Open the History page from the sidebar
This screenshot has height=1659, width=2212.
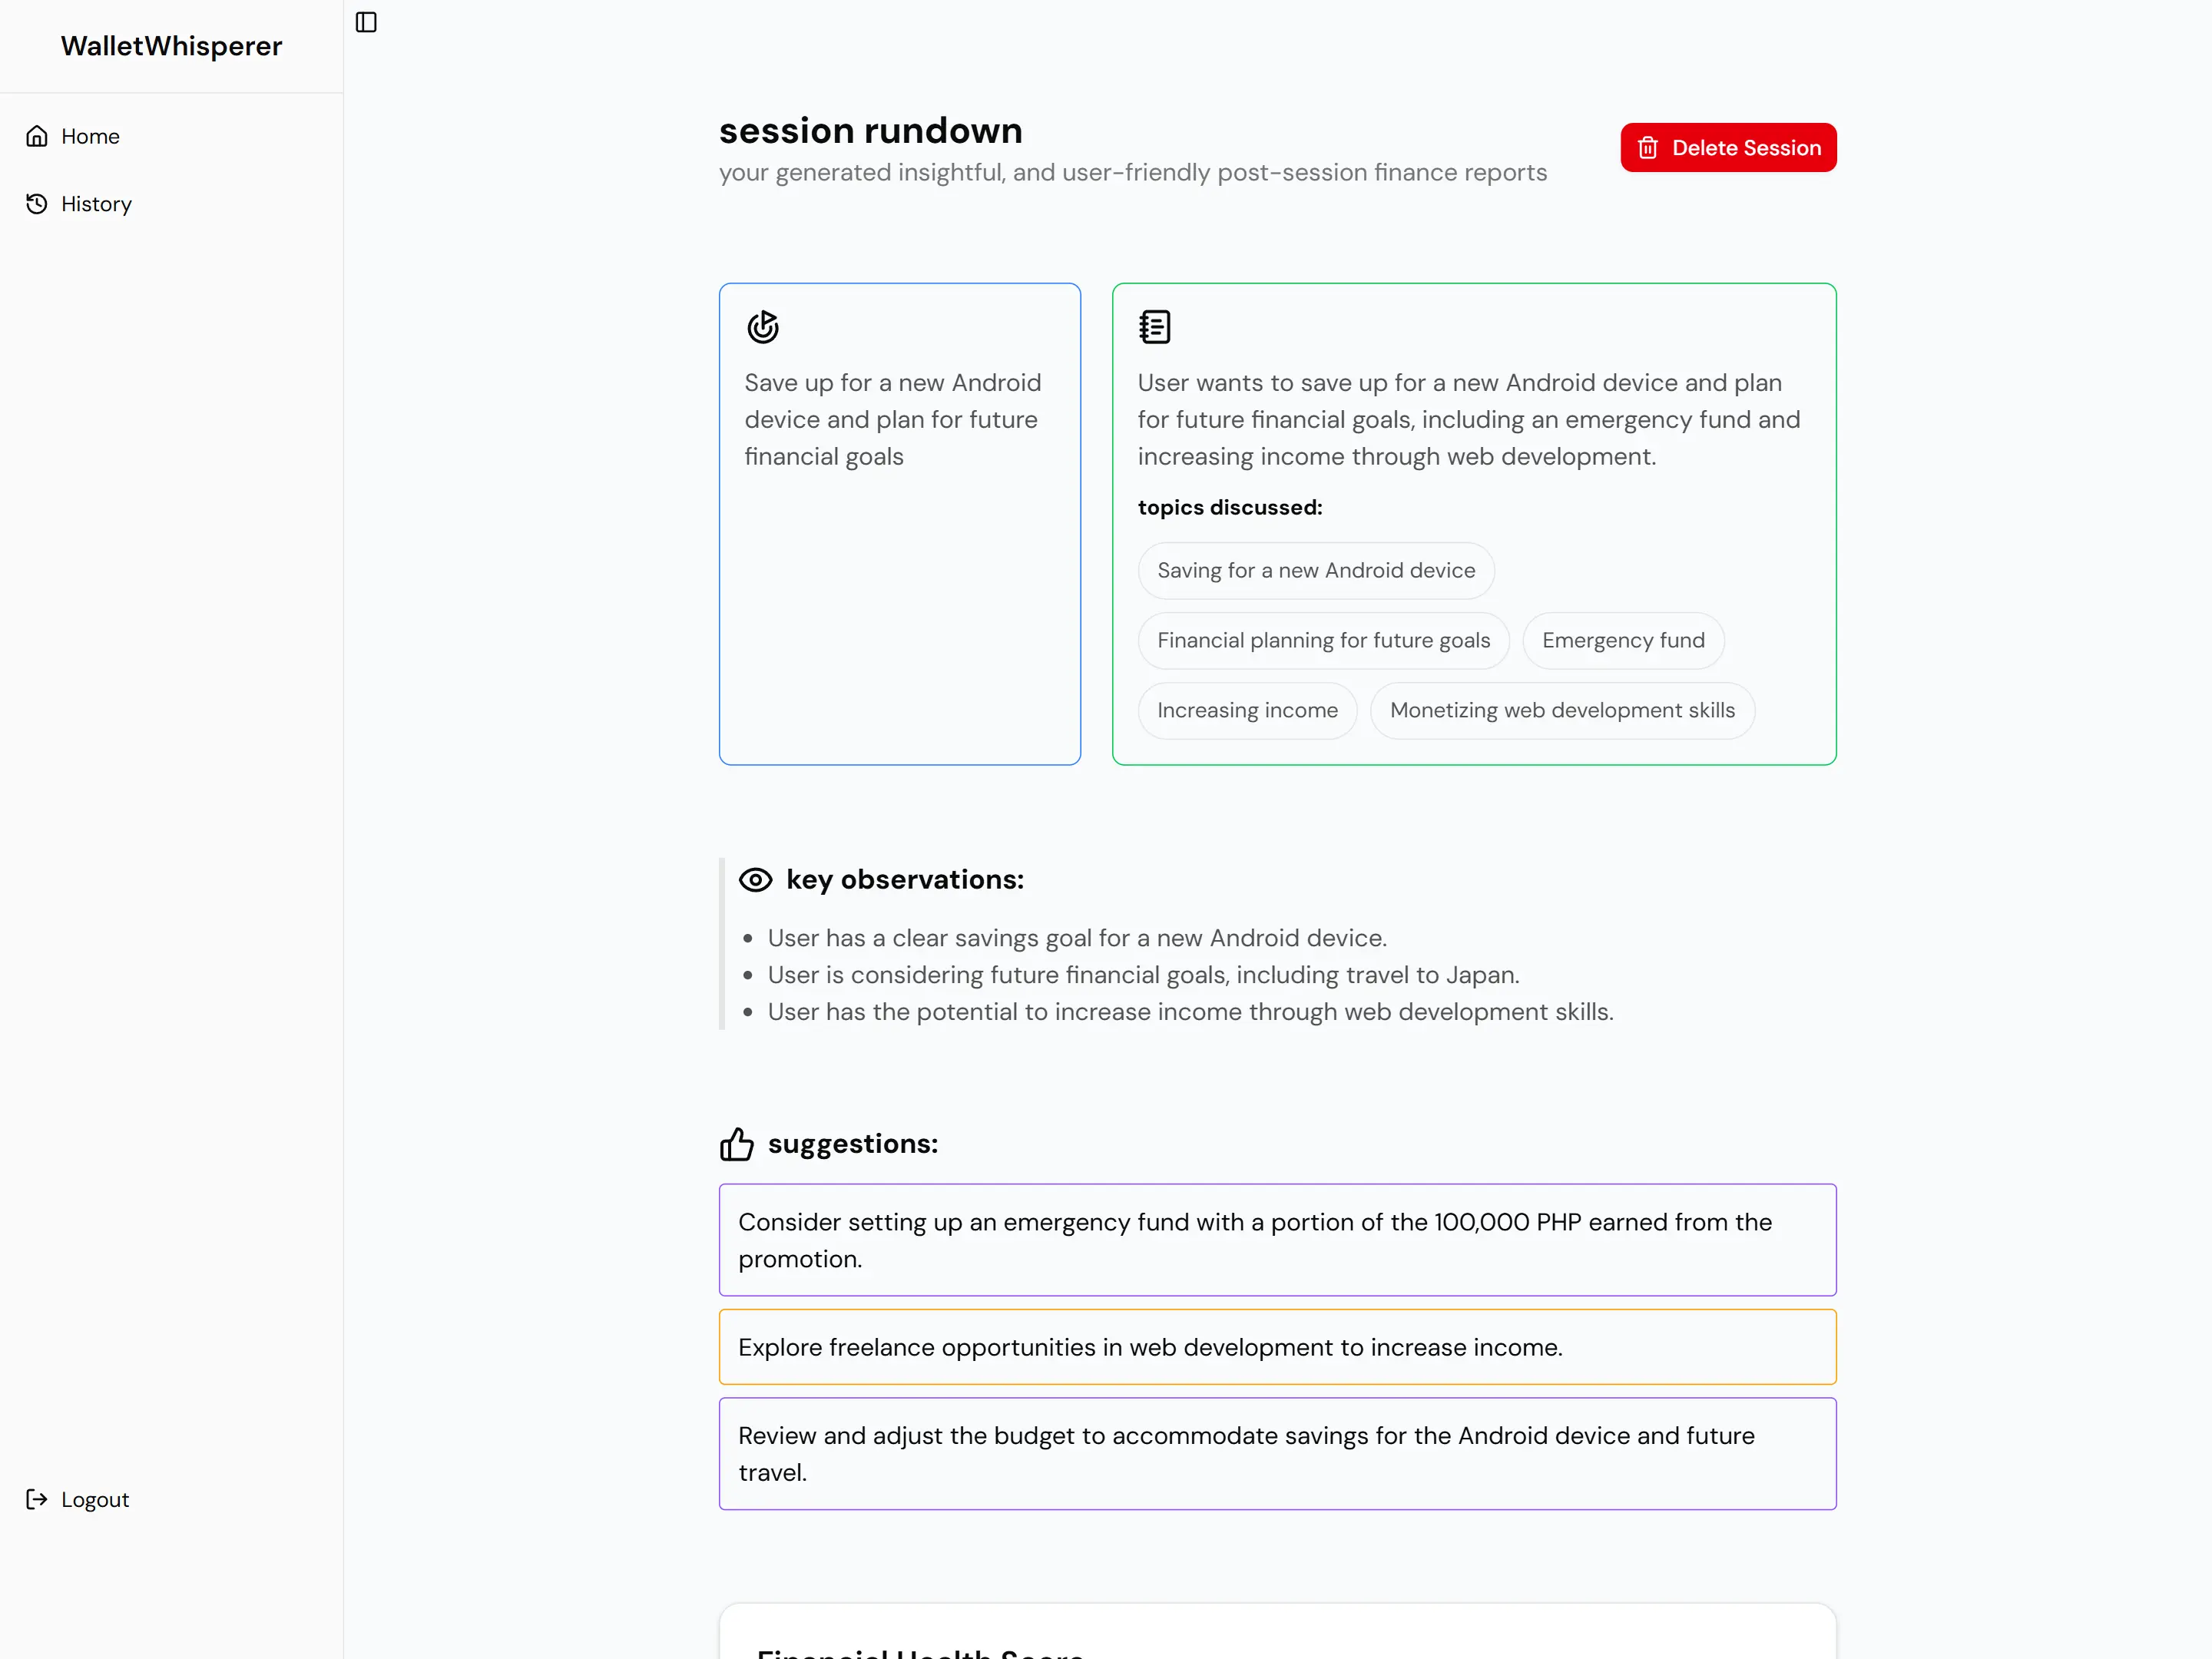tap(96, 203)
